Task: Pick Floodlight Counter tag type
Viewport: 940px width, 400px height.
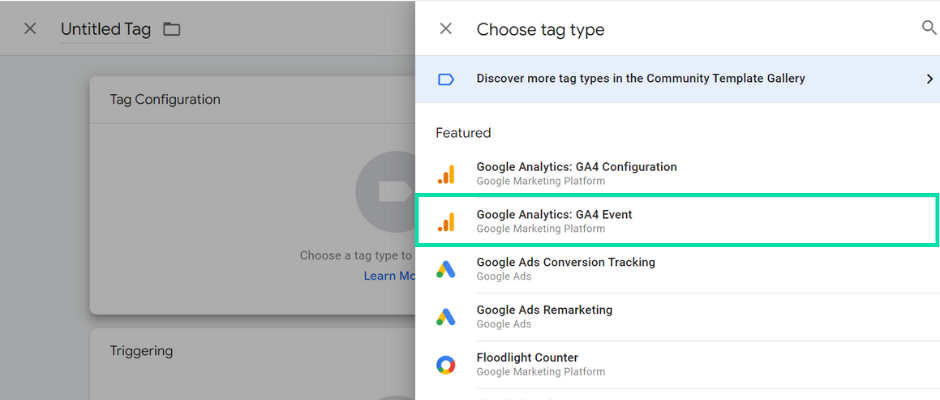Action: (527, 357)
